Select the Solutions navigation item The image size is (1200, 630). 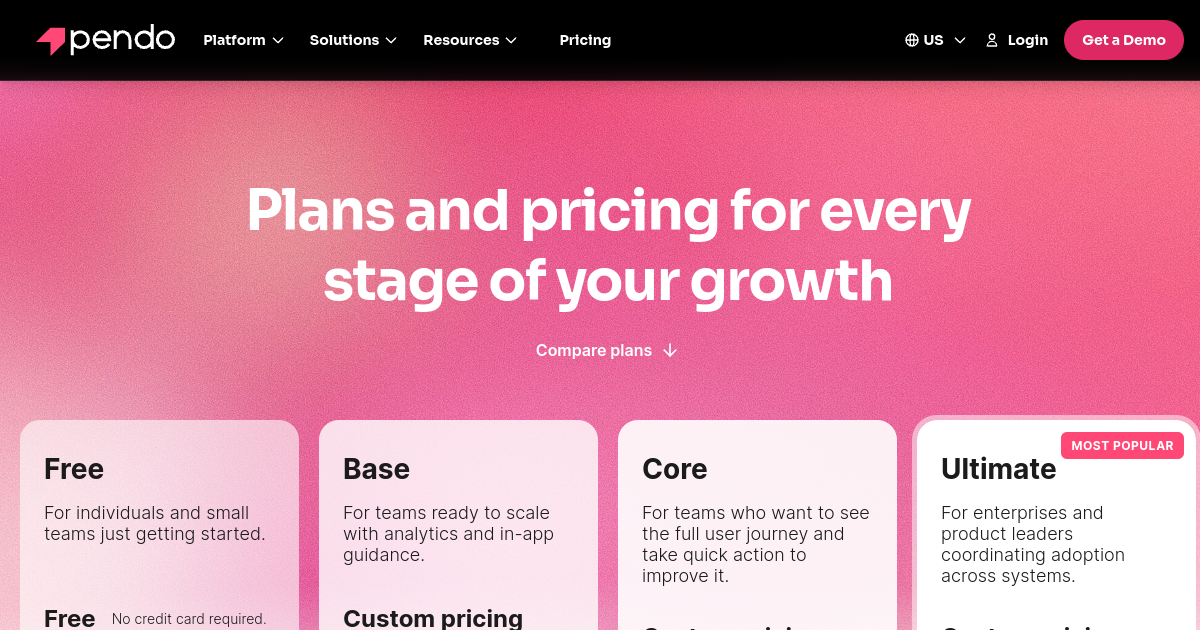point(344,40)
